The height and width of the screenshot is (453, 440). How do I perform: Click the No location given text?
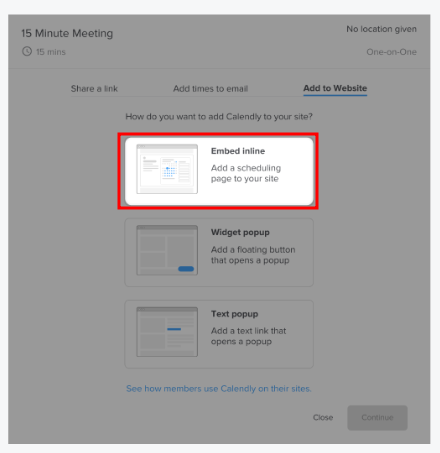[x=381, y=29]
